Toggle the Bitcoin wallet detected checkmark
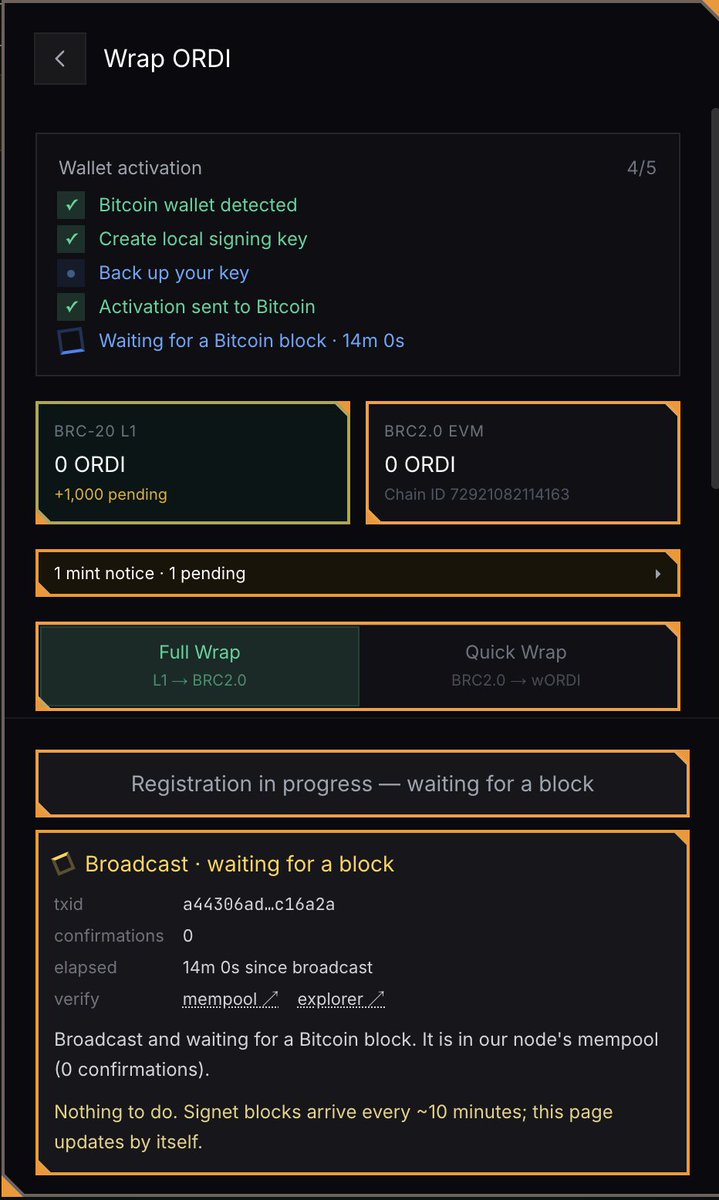This screenshot has width=719, height=1200. 71,205
